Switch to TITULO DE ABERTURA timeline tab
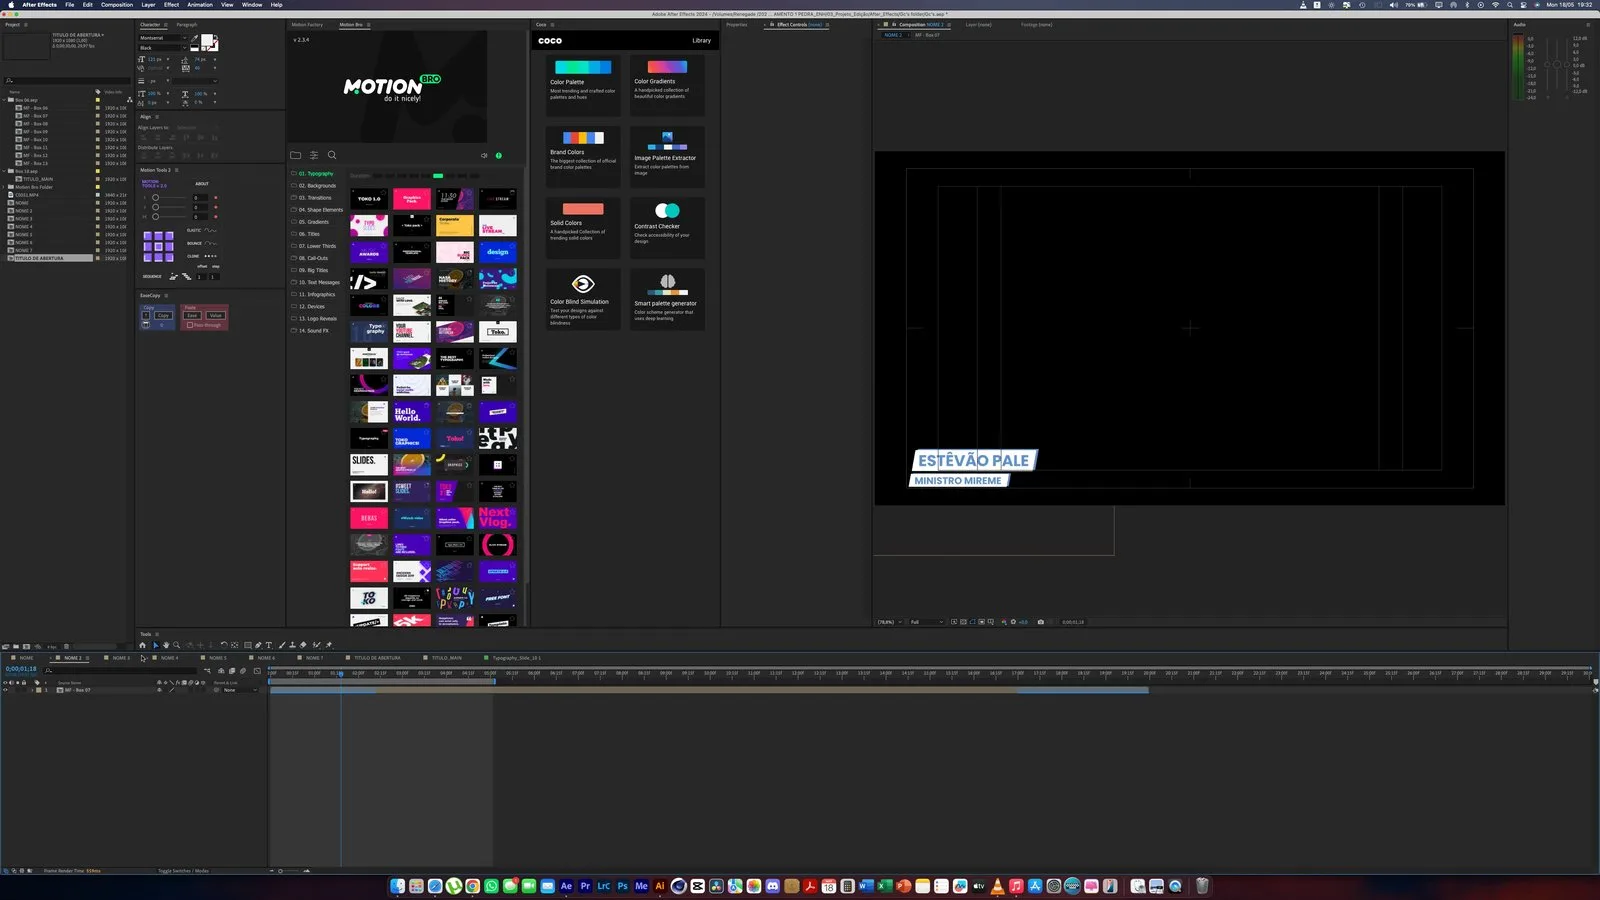The width and height of the screenshot is (1600, 900). click(x=377, y=658)
